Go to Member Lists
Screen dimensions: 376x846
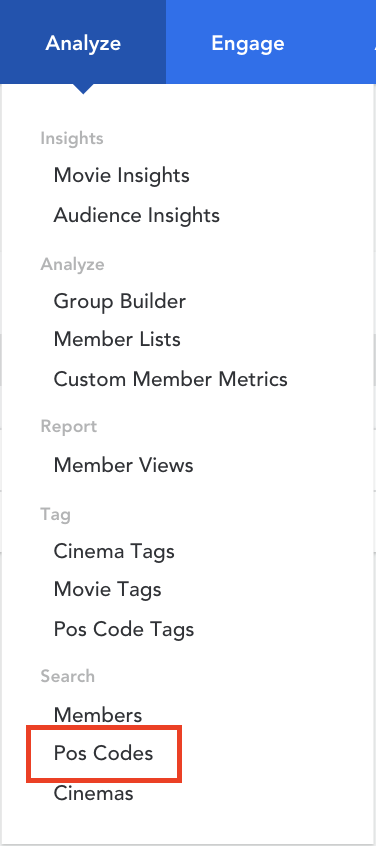tap(117, 339)
